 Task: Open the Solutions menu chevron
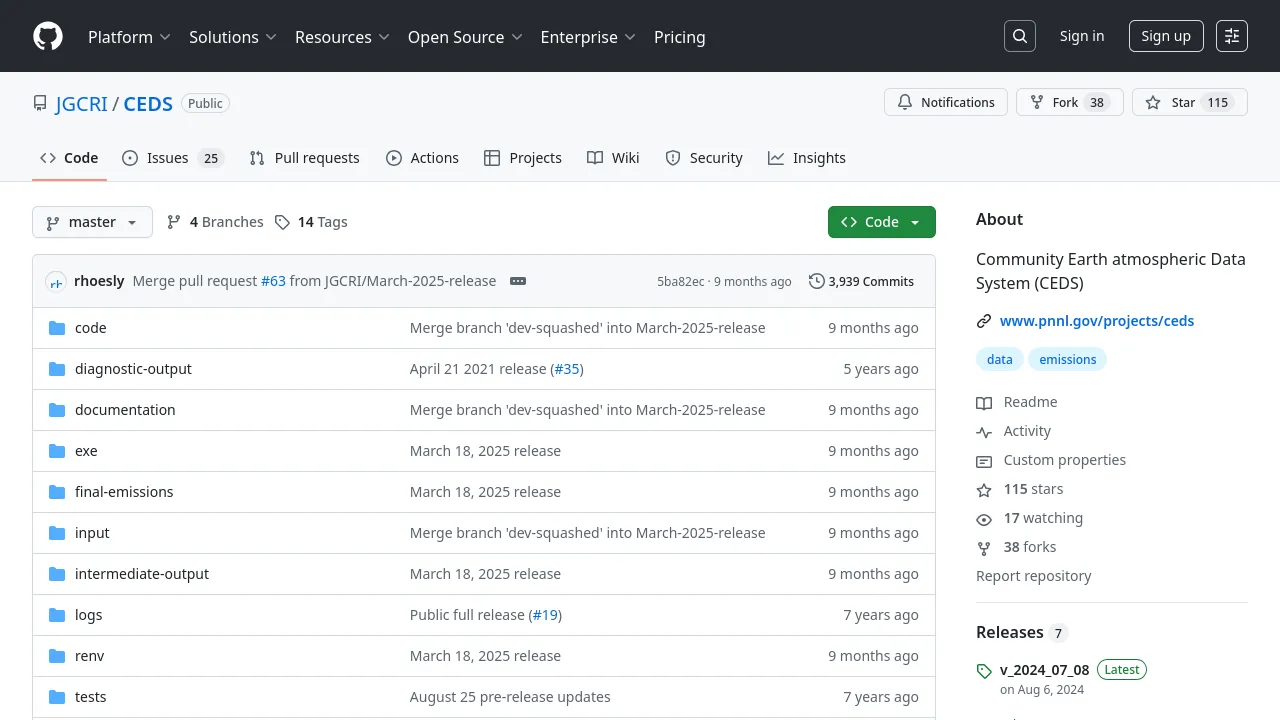tap(273, 37)
